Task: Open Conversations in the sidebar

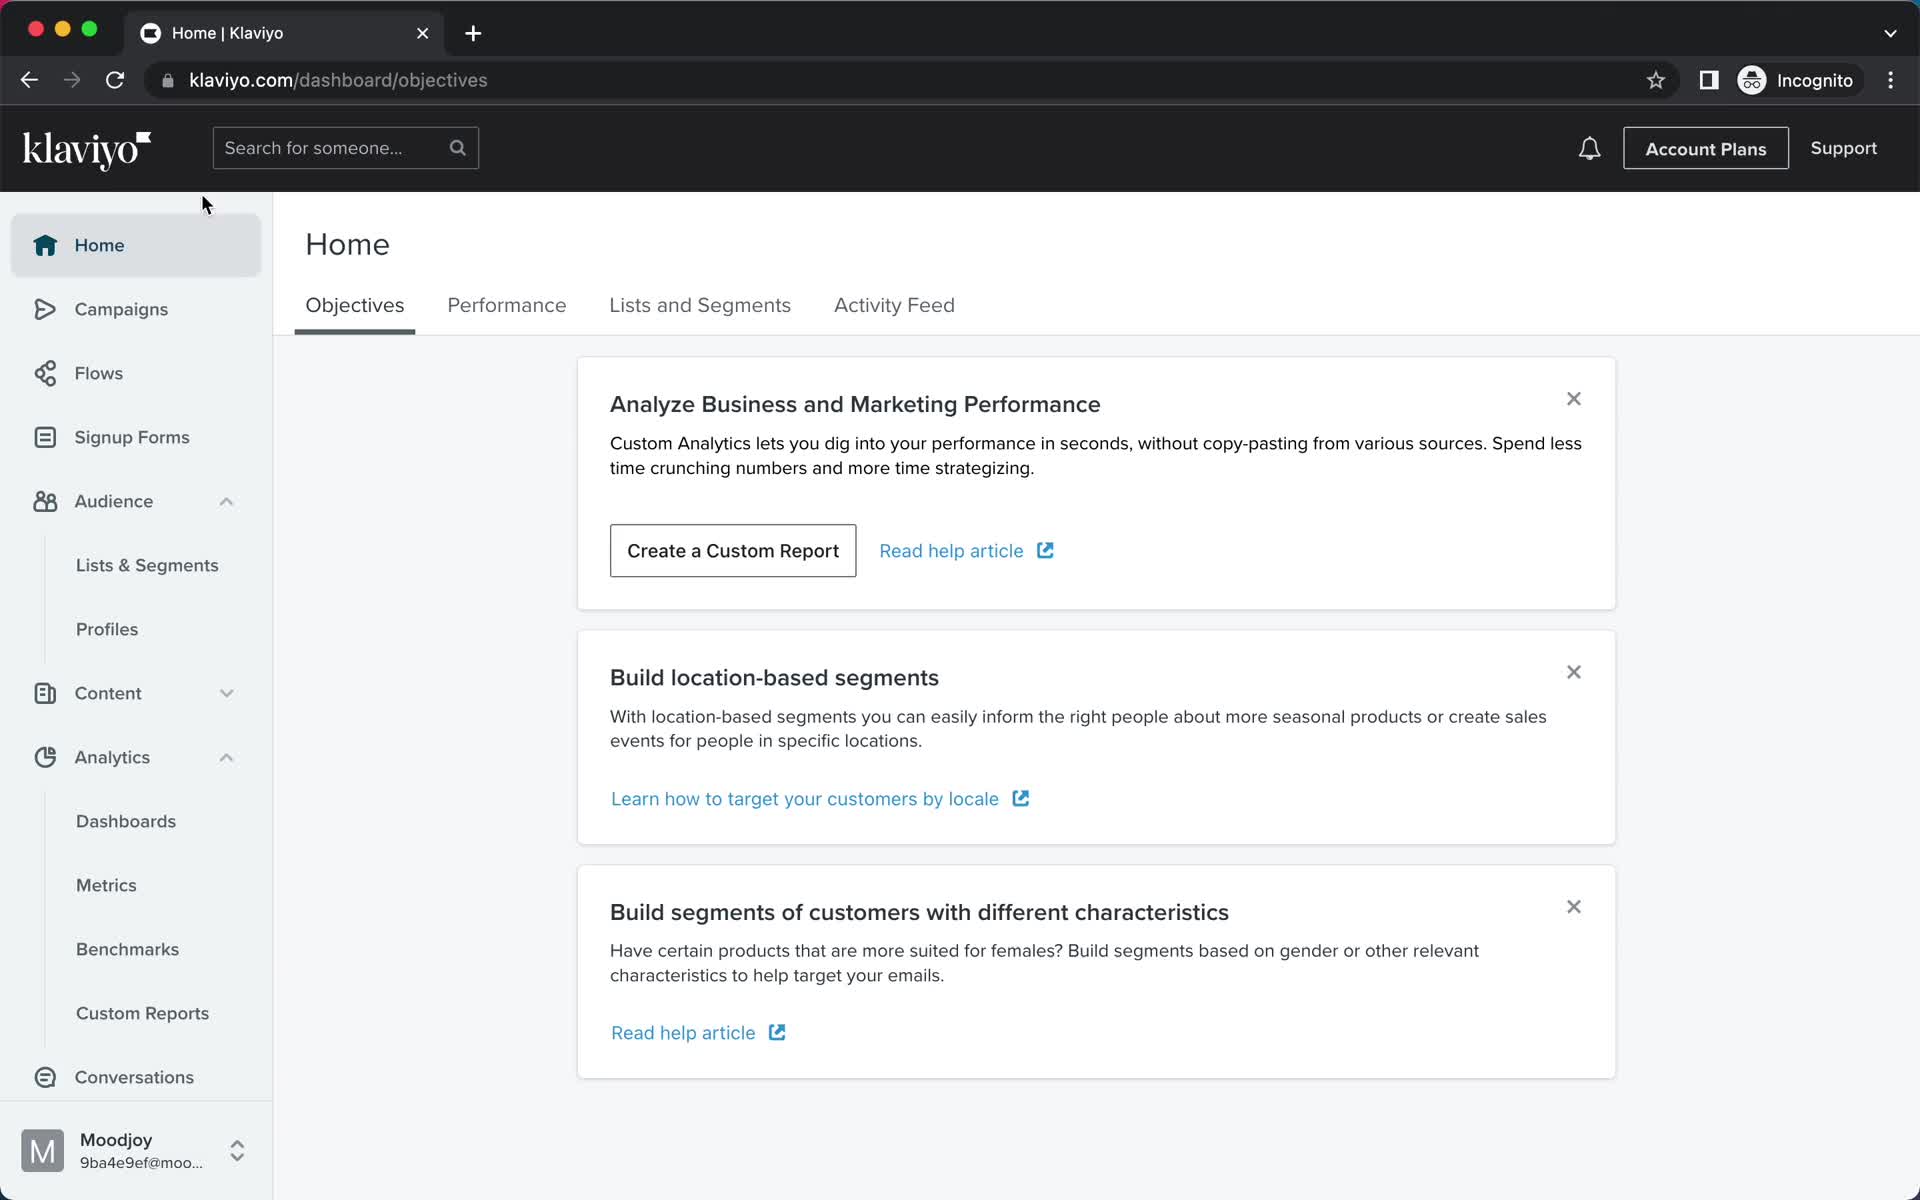Action: coord(136,1077)
